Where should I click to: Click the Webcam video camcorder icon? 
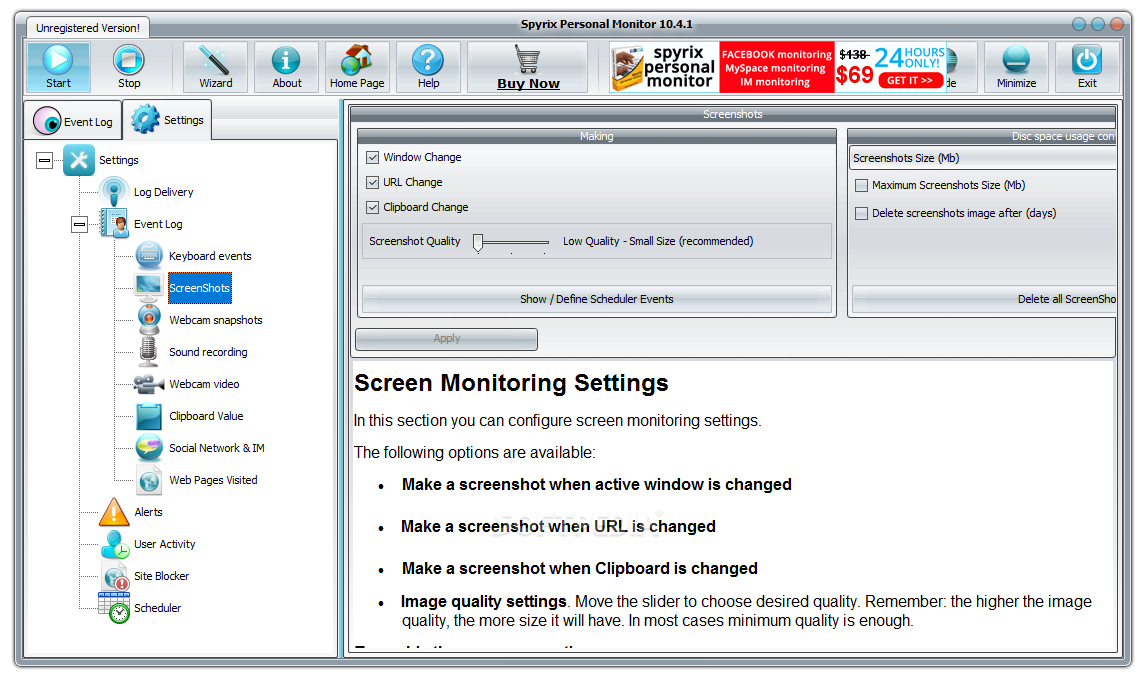[x=148, y=384]
